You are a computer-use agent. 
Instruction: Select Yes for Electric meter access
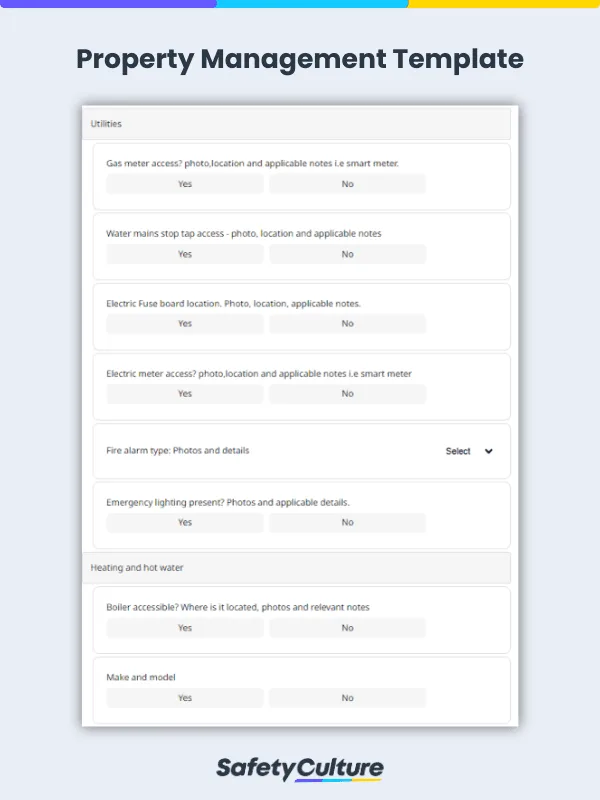pyautogui.click(x=185, y=394)
